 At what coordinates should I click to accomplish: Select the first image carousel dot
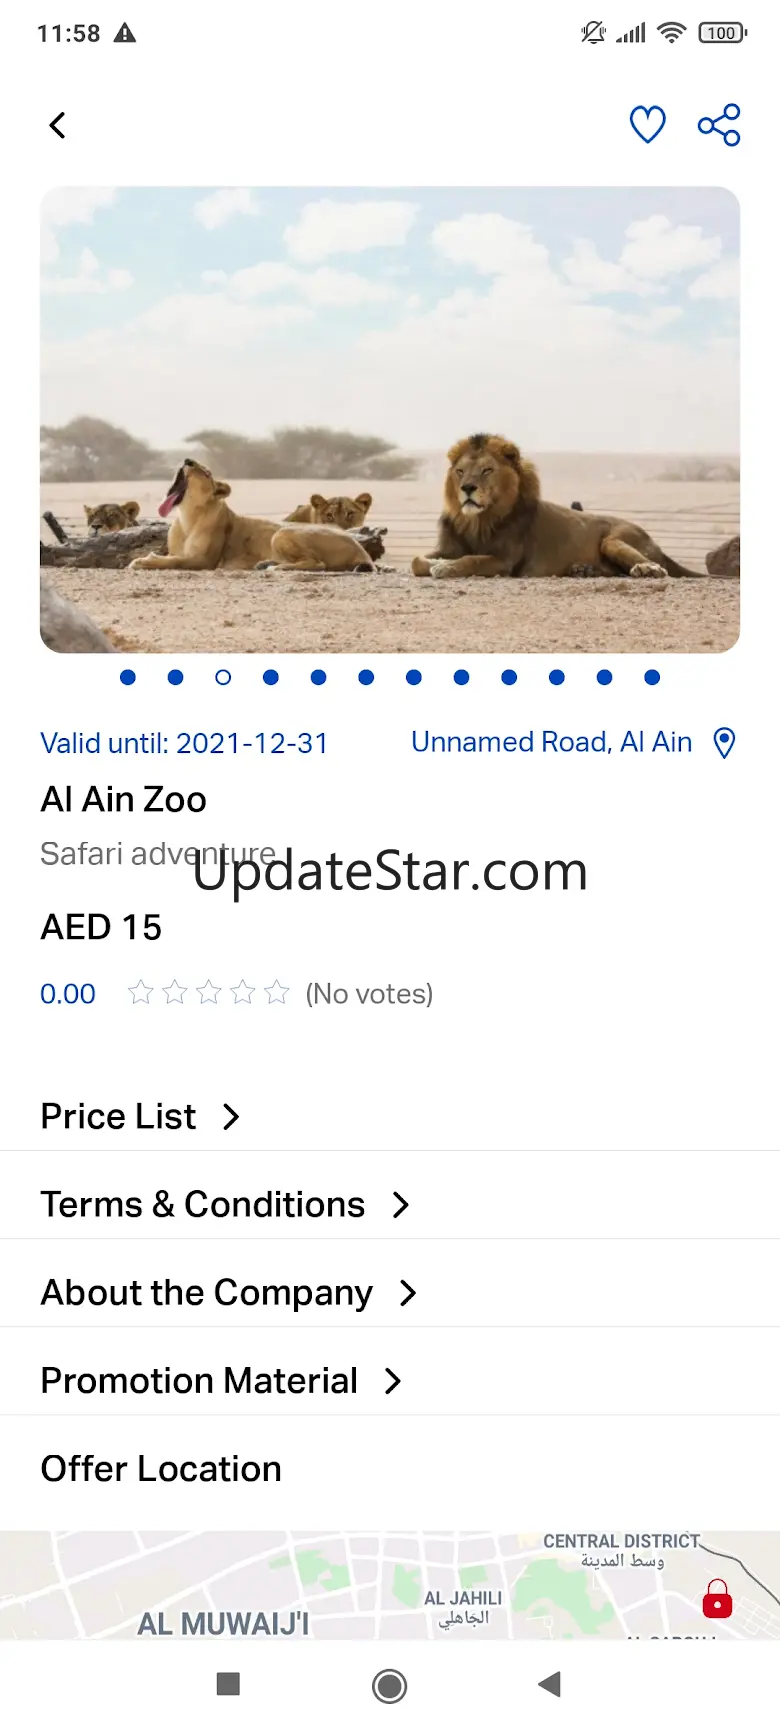(128, 678)
